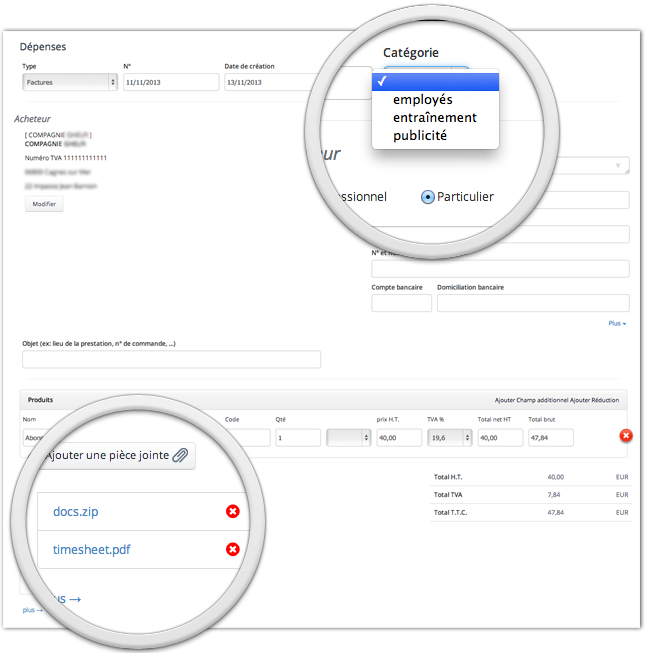The height and width of the screenshot is (653, 648).
Task: Remove the timesheet.pdf attachment
Action: tap(232, 549)
